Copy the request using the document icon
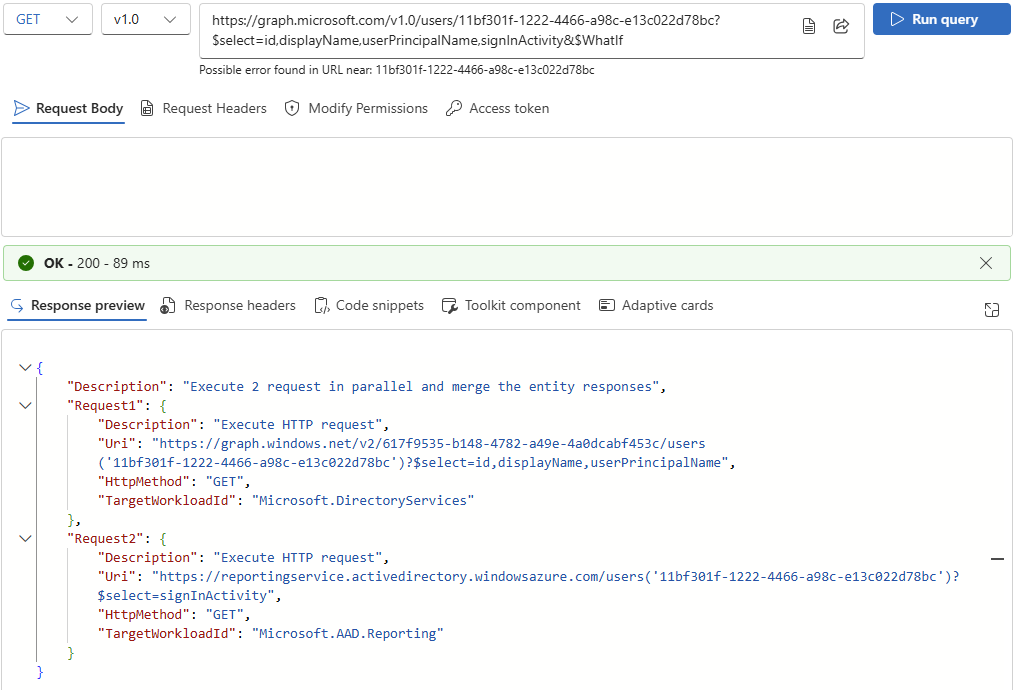This screenshot has width=1018, height=690. point(809,26)
